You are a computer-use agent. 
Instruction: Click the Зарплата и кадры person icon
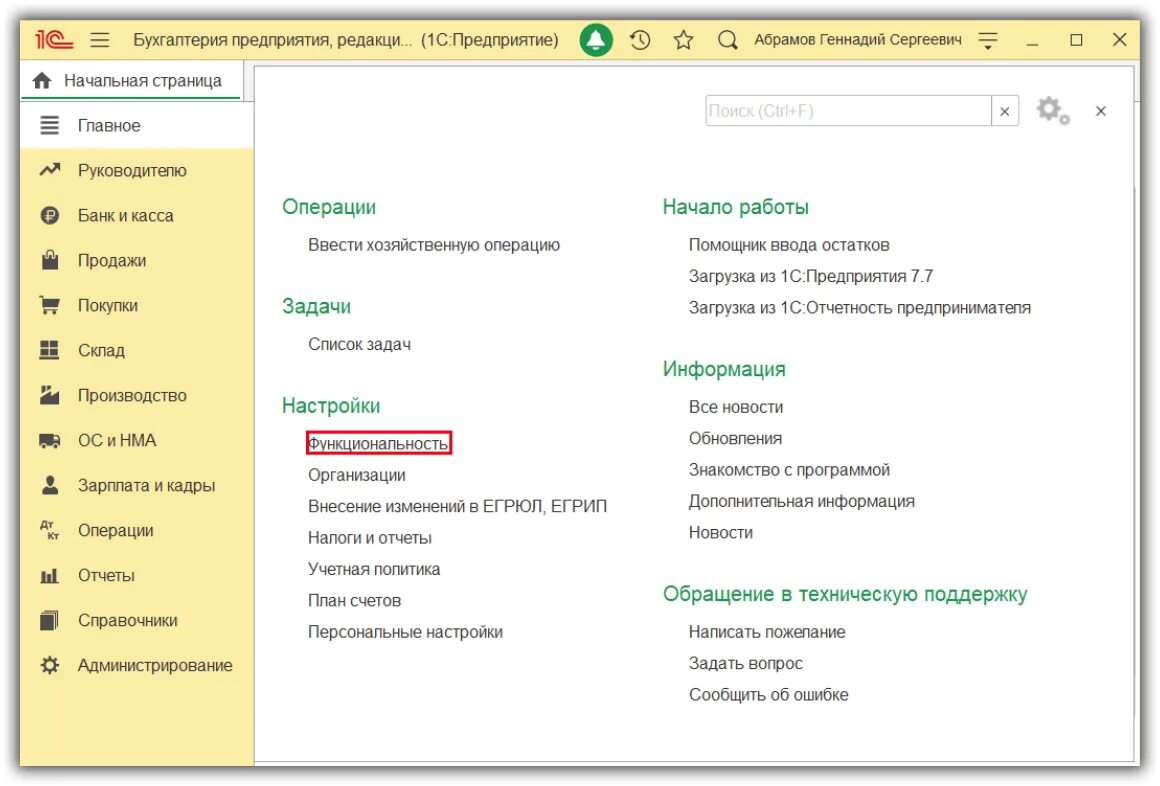pyautogui.click(x=50, y=486)
